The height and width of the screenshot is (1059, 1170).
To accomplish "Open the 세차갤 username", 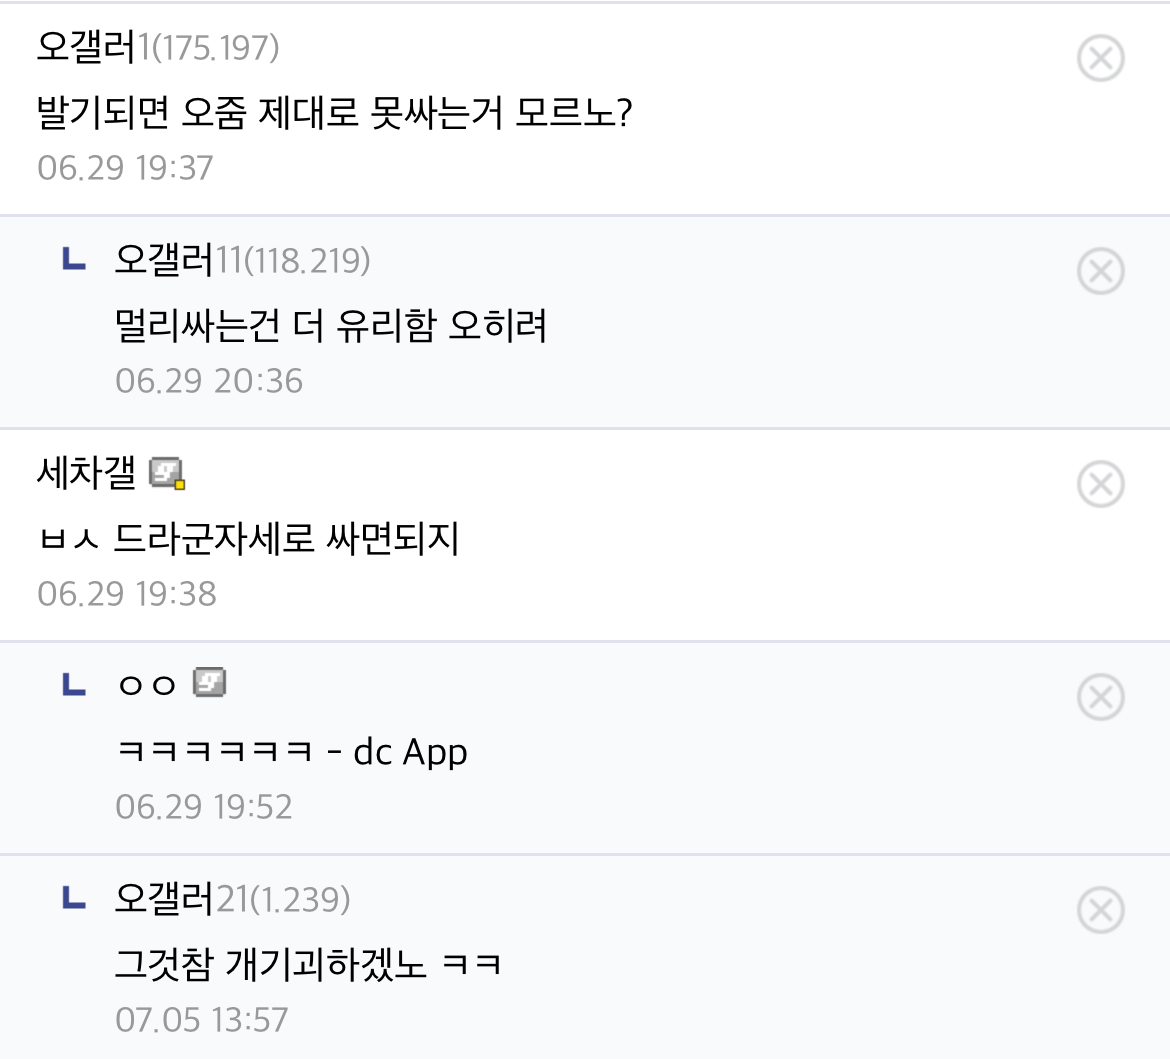I will point(87,472).
